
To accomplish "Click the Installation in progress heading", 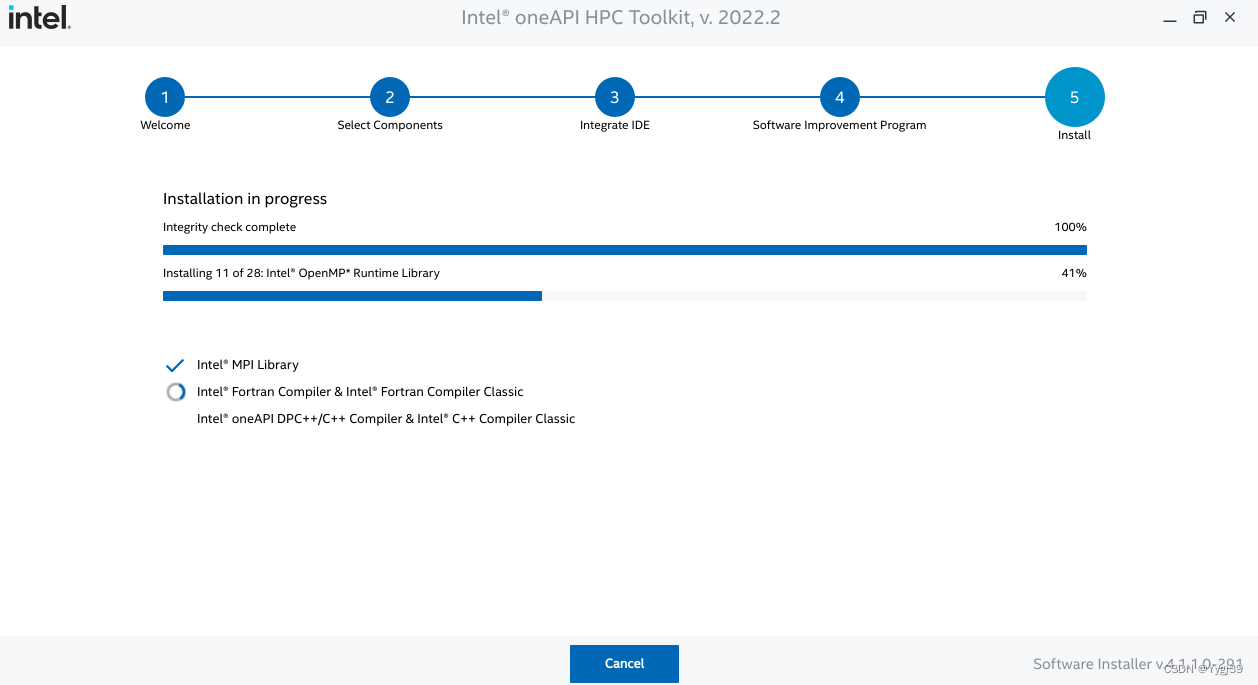I will point(245,199).
